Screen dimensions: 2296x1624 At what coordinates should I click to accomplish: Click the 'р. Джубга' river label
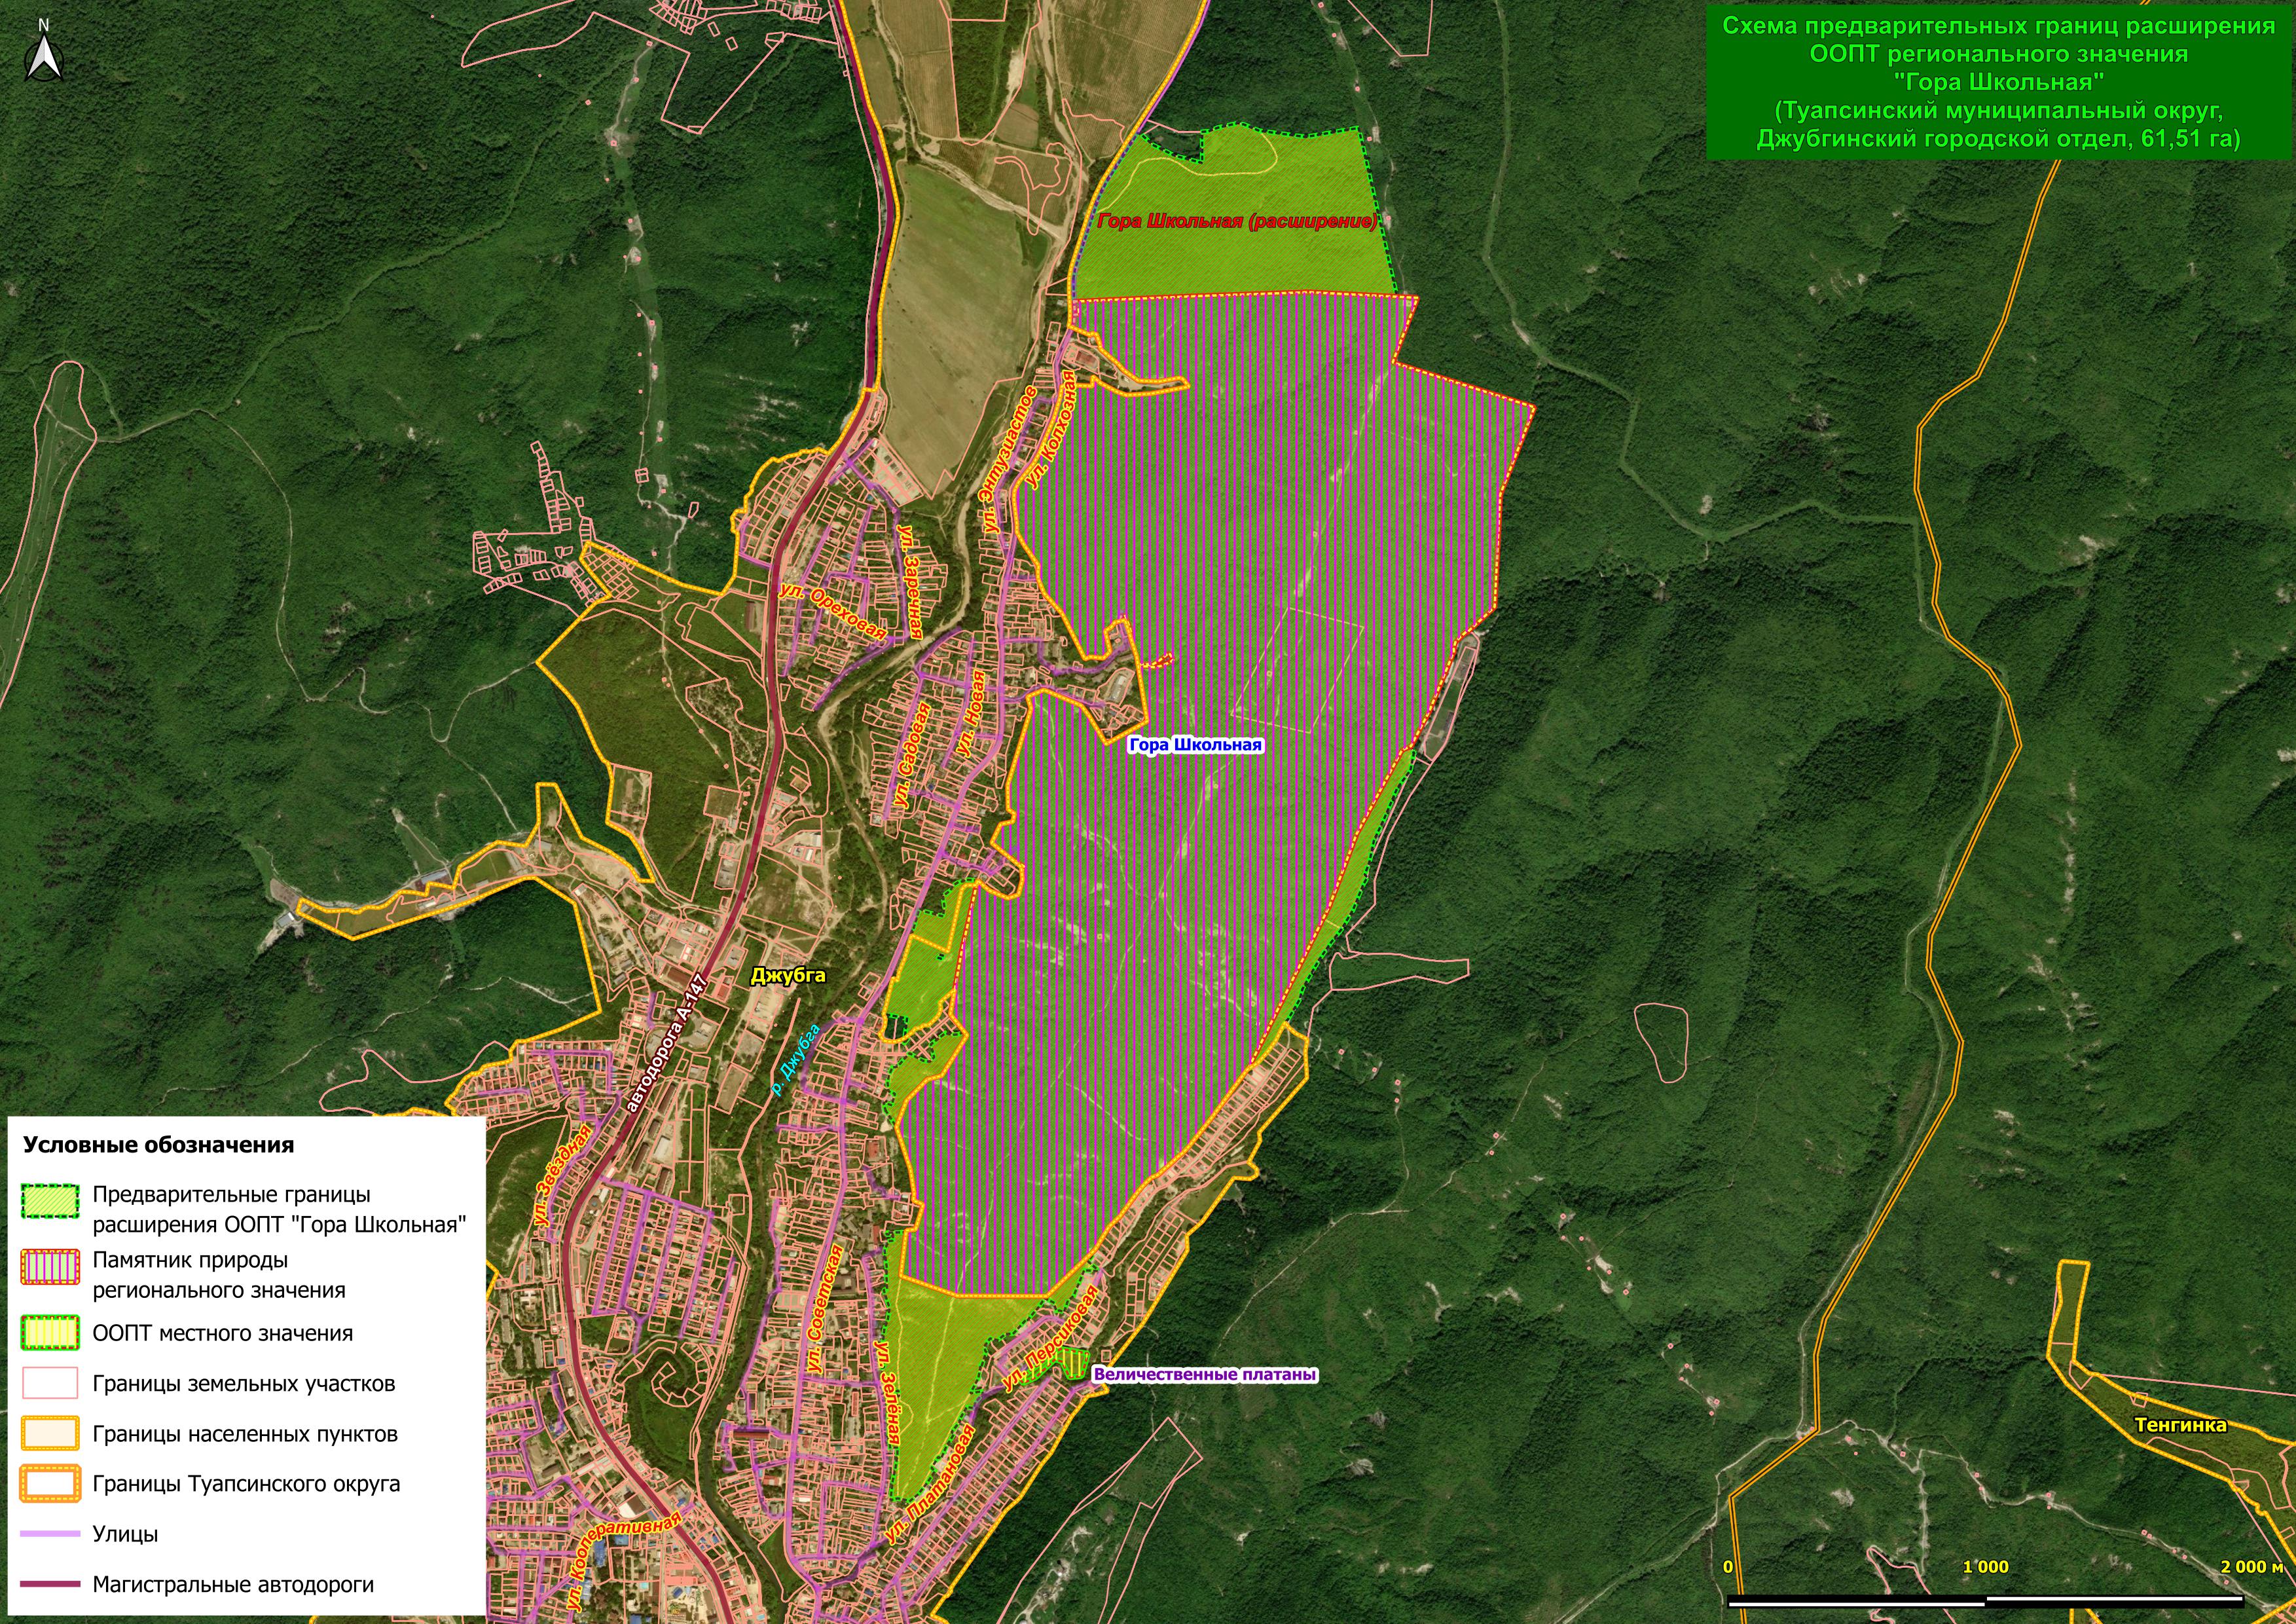tap(796, 1060)
